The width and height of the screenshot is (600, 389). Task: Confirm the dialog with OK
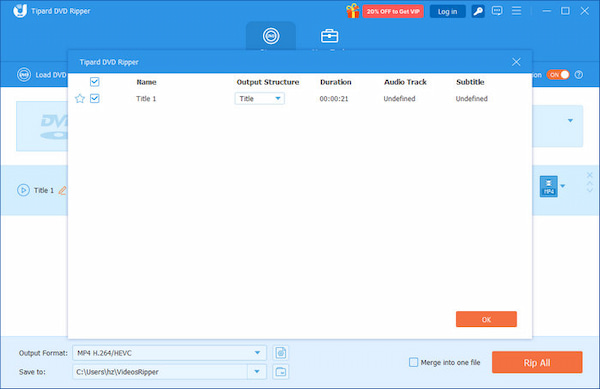point(486,319)
